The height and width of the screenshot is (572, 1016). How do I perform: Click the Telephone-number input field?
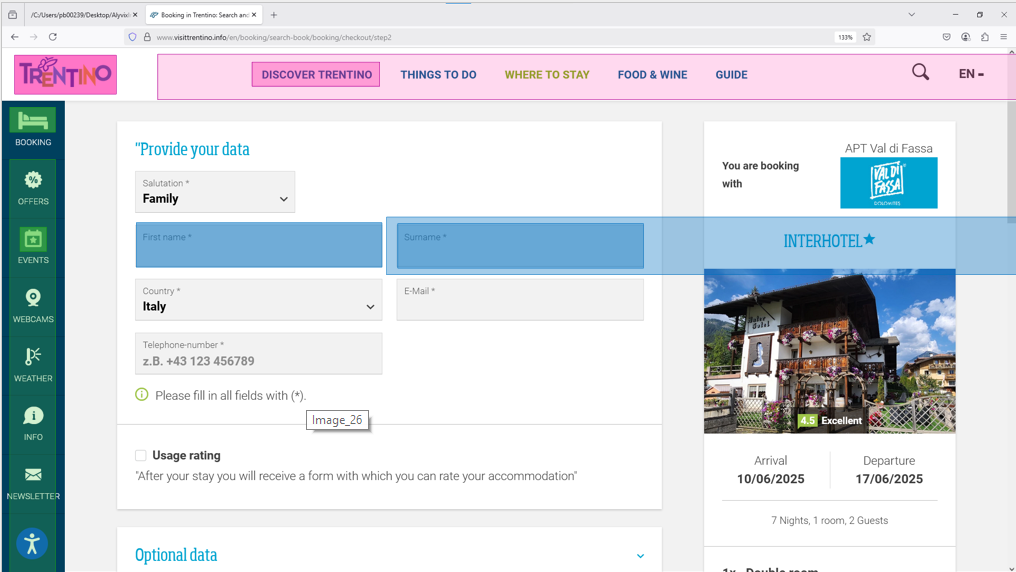[258, 355]
